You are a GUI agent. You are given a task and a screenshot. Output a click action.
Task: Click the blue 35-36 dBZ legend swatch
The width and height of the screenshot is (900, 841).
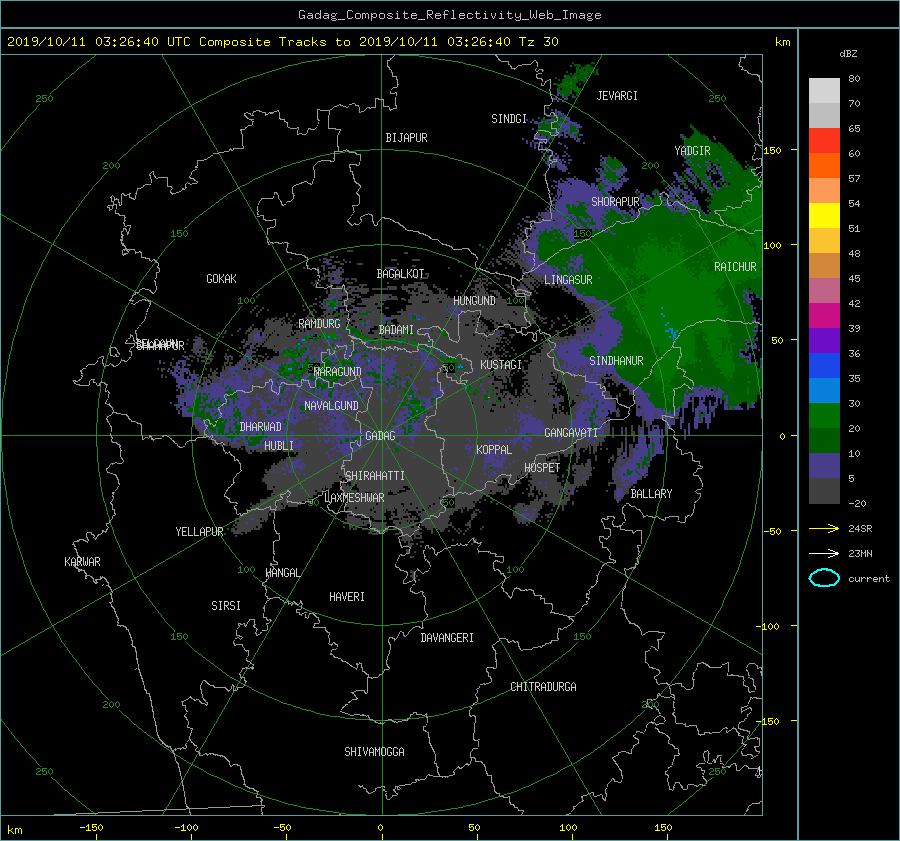click(824, 366)
